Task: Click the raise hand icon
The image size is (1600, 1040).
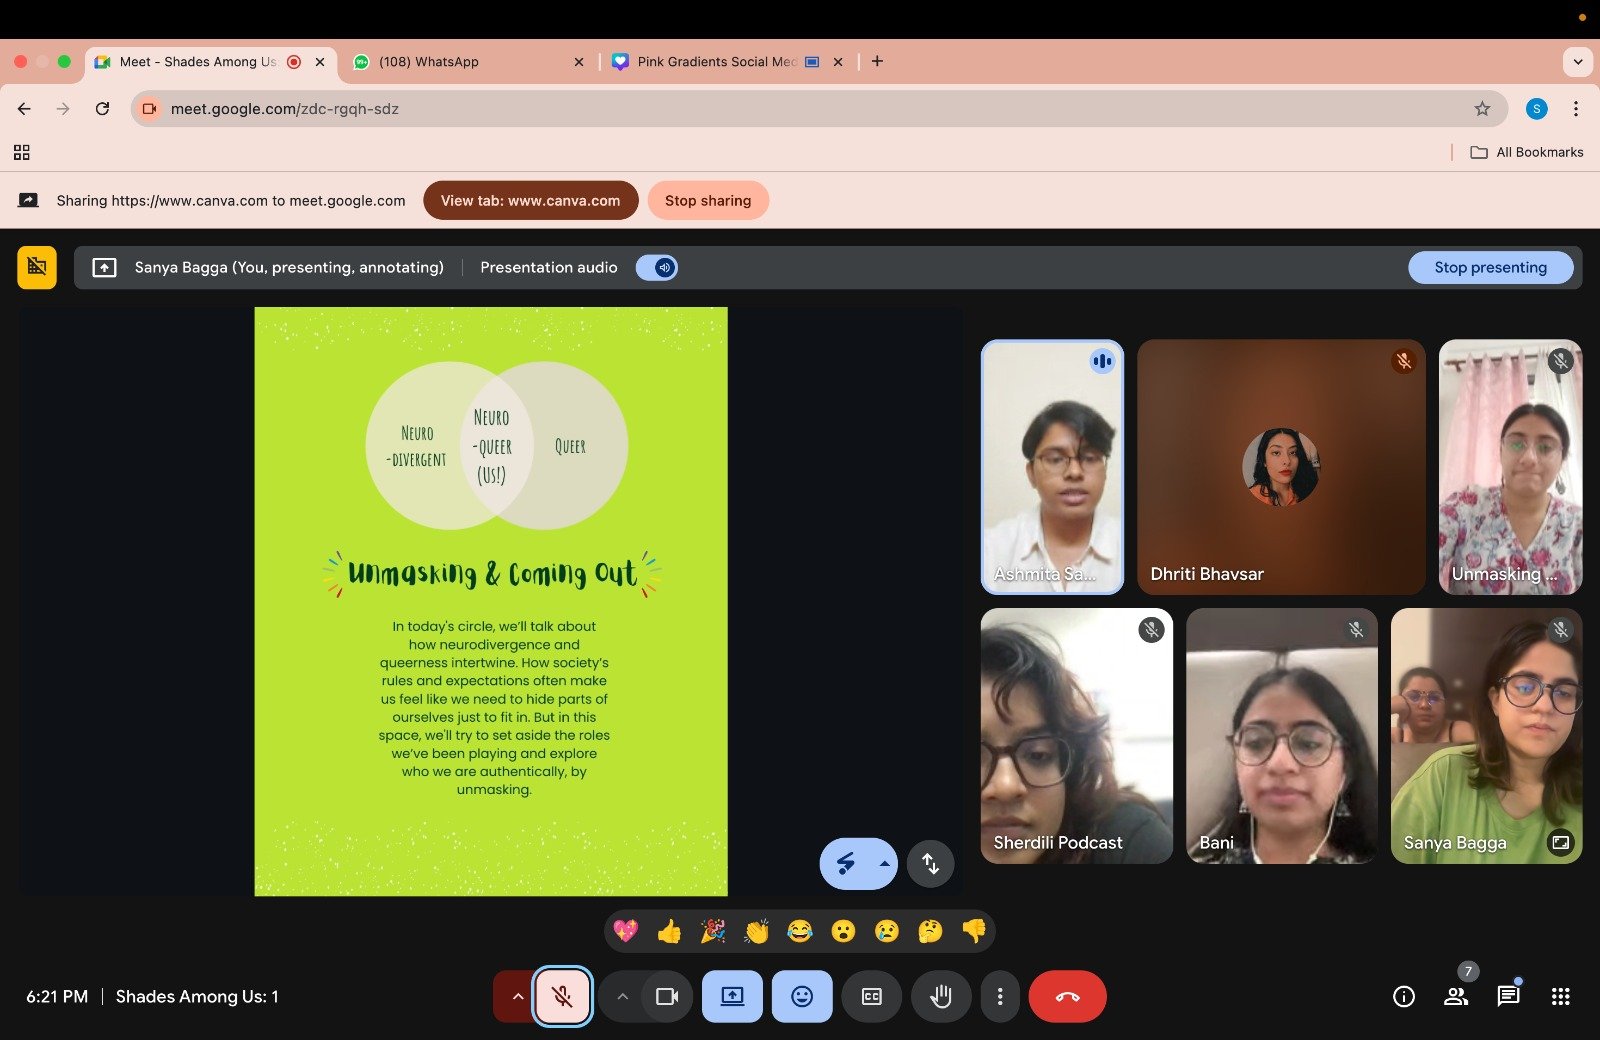Action: coord(940,996)
